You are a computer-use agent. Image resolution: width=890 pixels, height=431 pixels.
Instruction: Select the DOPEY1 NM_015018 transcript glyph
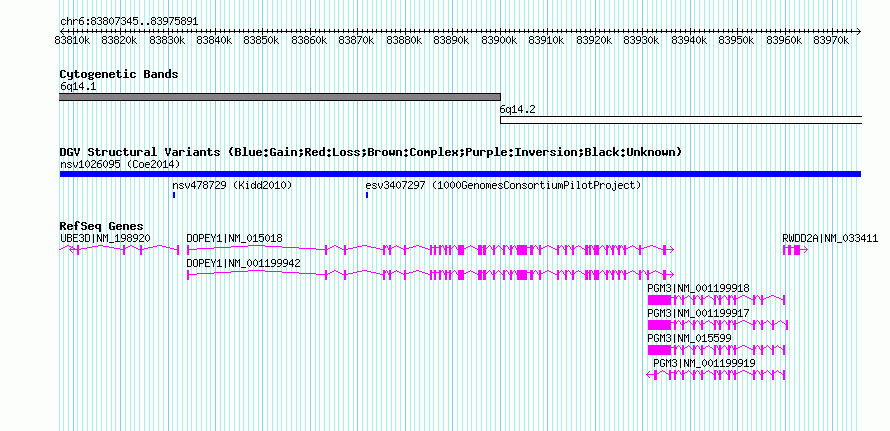click(x=430, y=249)
